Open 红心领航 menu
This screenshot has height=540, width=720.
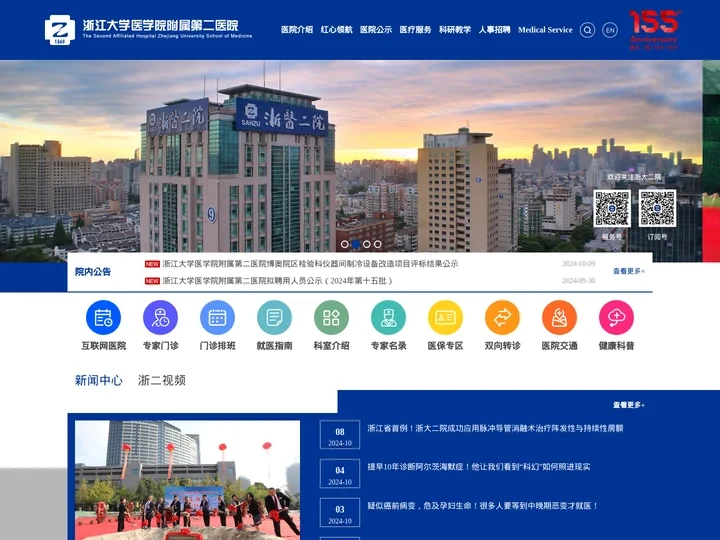pyautogui.click(x=337, y=30)
